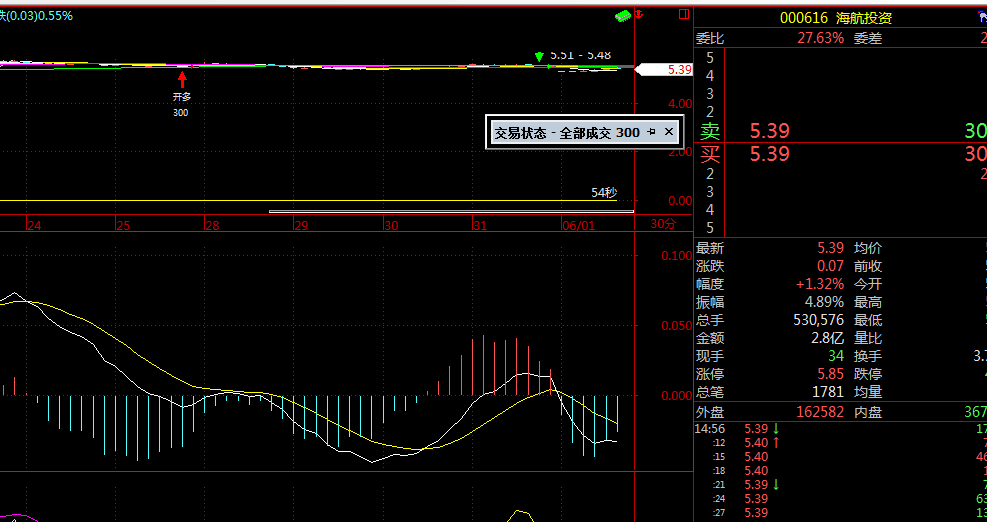Click the 06/01 date on time axis
Screen dimensions: 987x522
(x=579, y=226)
